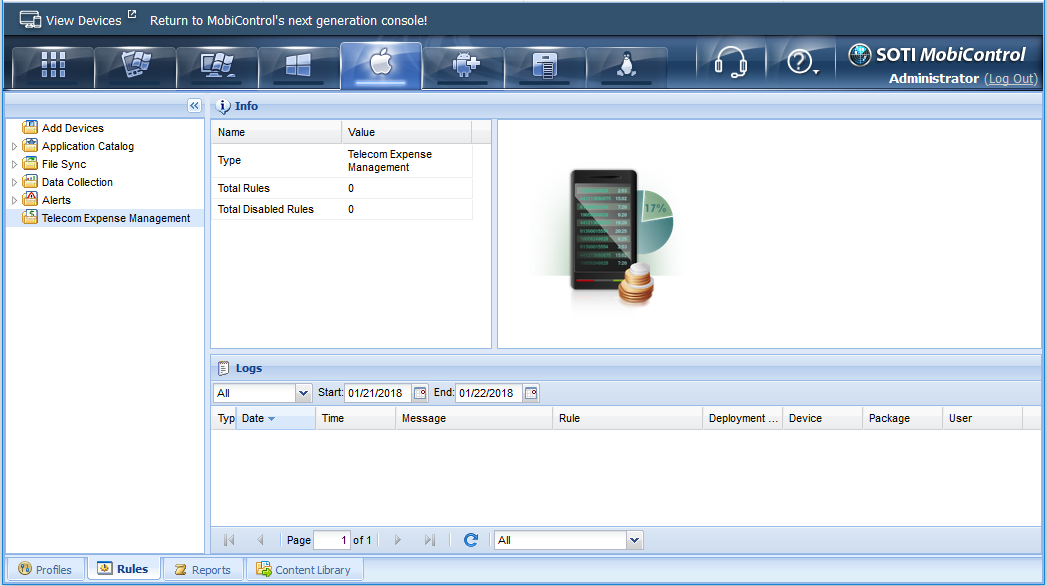Open the dropdown next to refresh button
1047x586 pixels.
[634, 540]
